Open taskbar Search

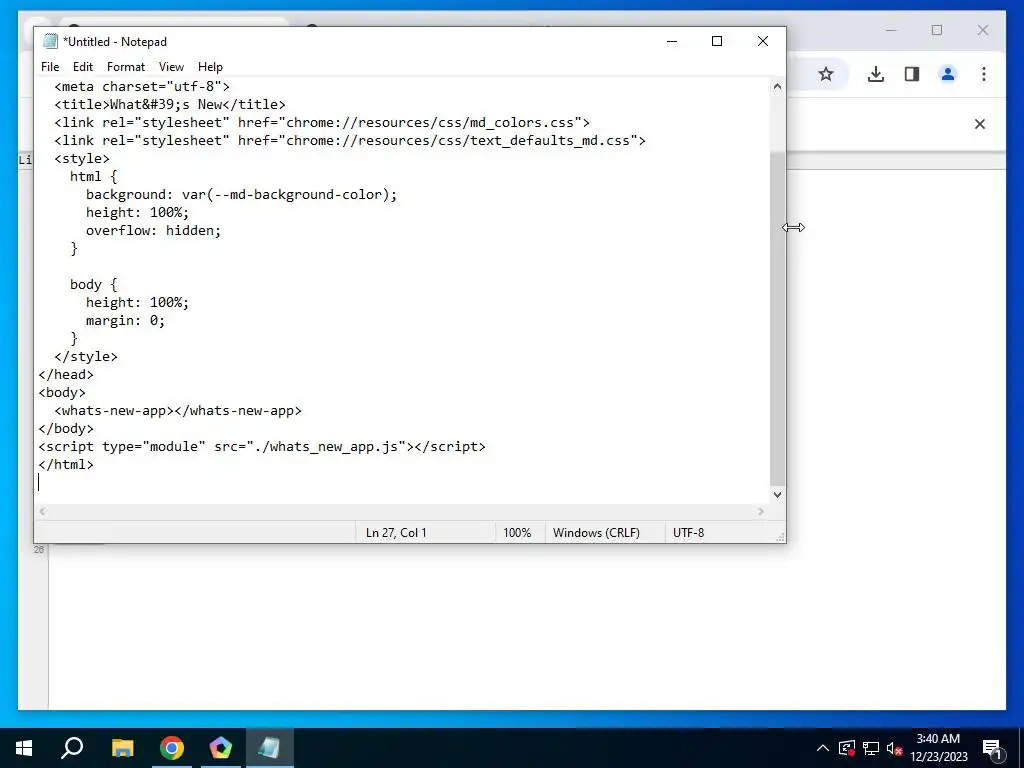[72, 748]
